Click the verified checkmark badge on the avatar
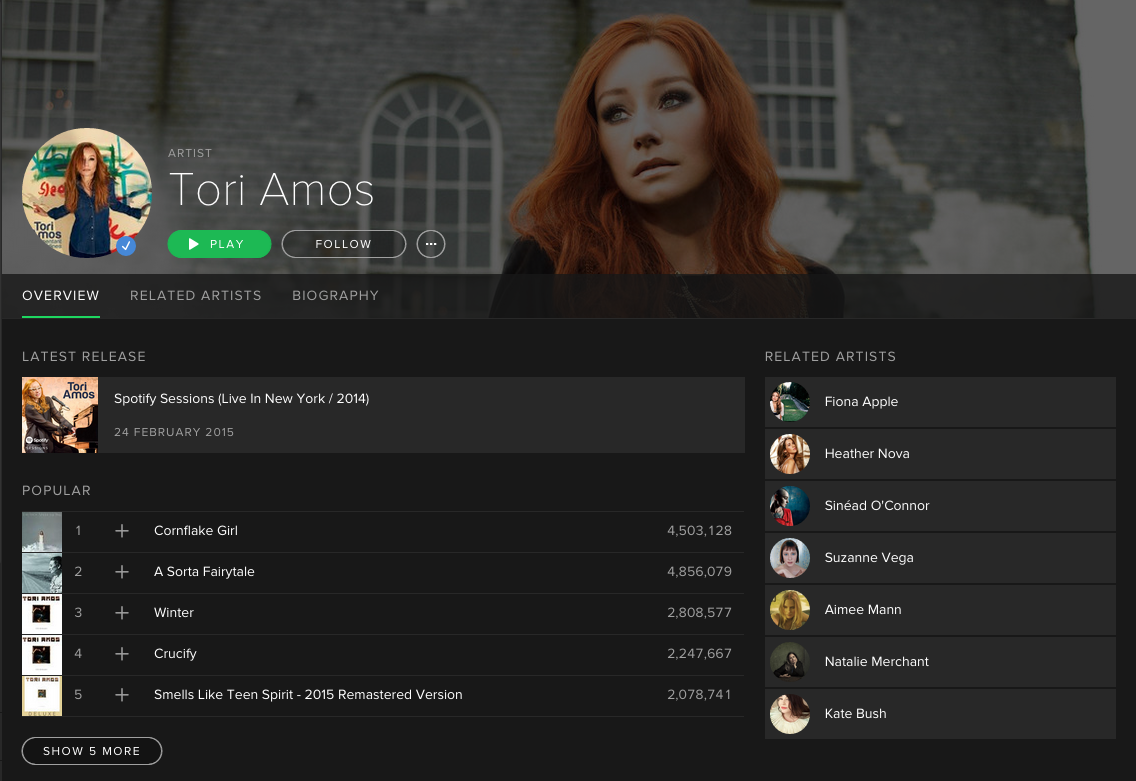 [126, 246]
